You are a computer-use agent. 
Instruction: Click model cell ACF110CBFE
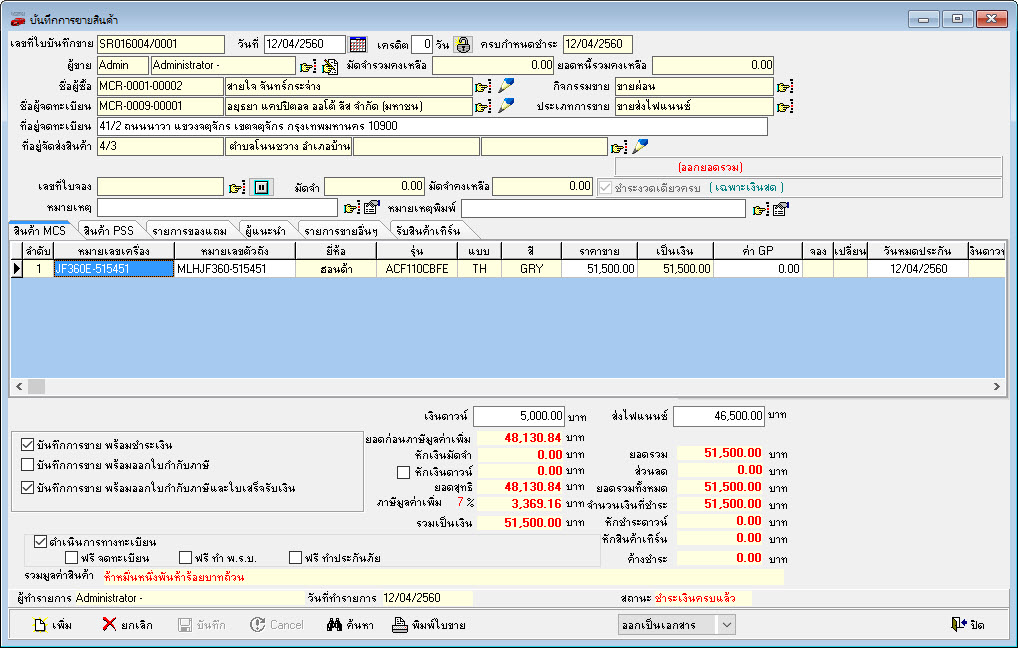point(417,269)
